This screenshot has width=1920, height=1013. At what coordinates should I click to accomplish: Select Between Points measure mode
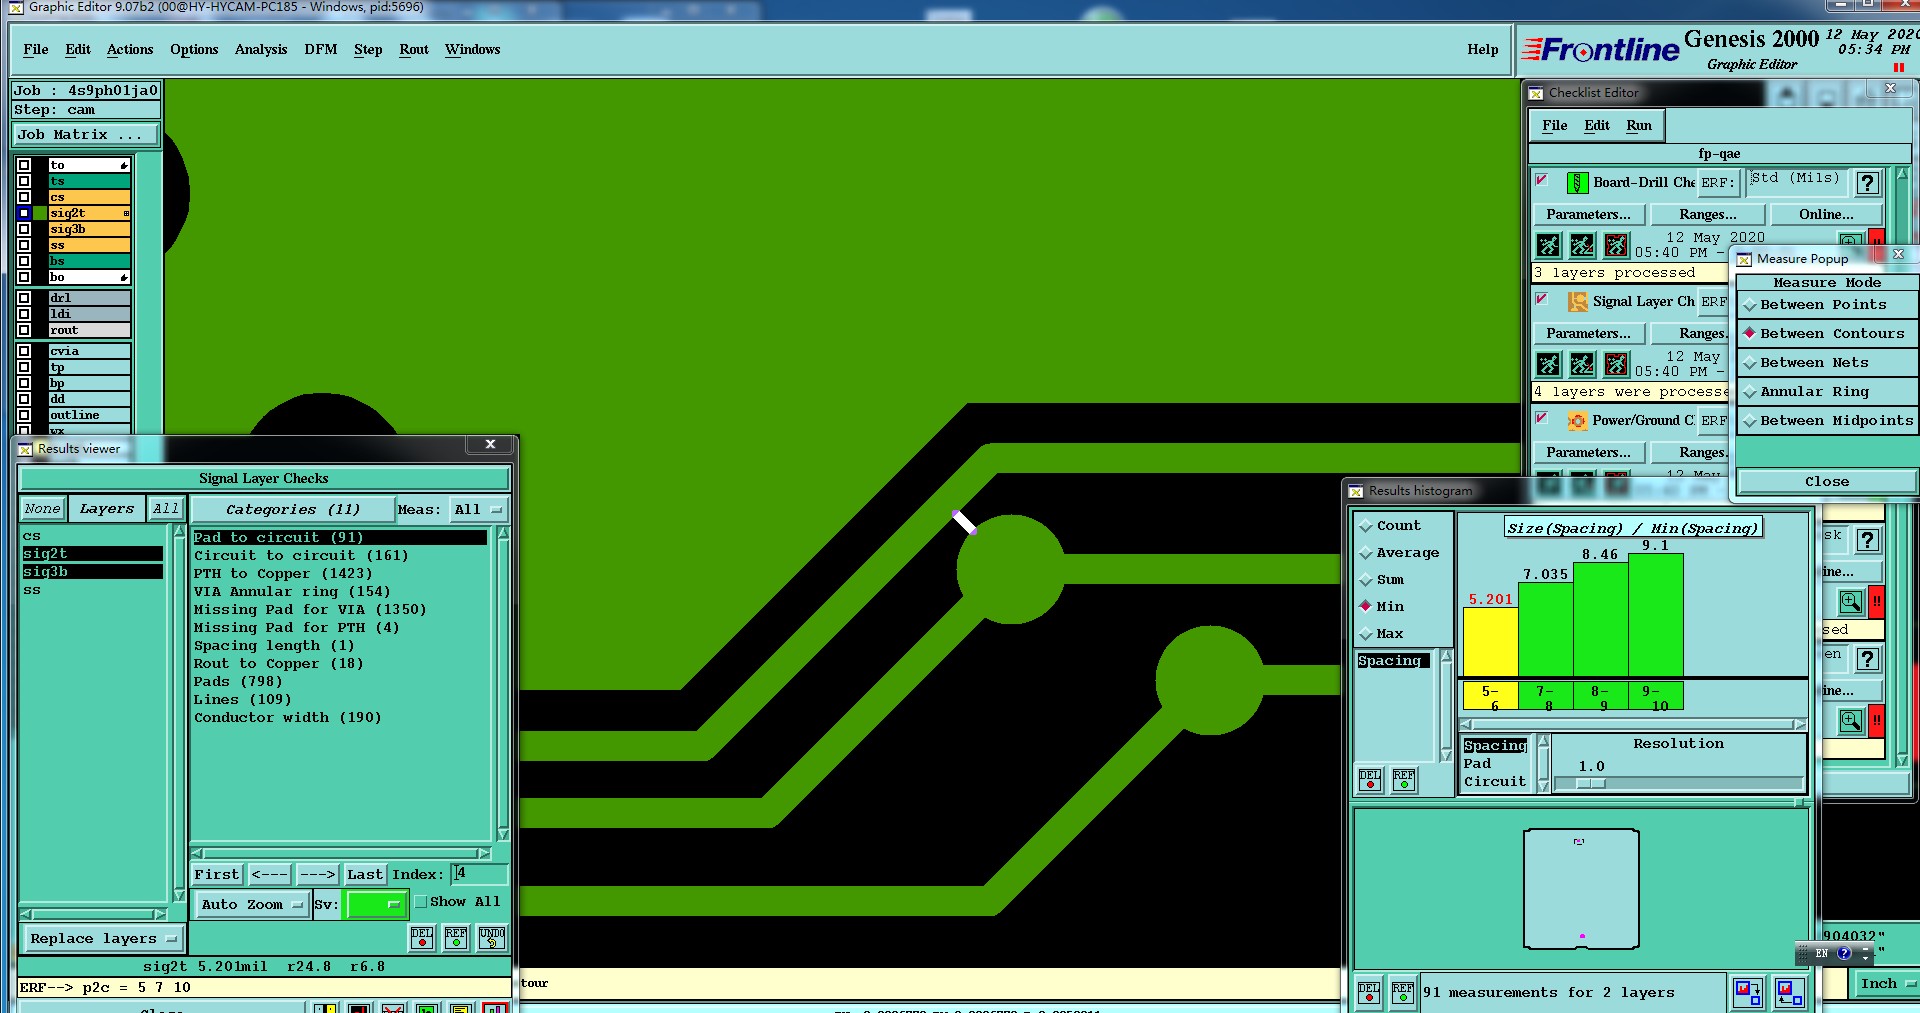1826,304
